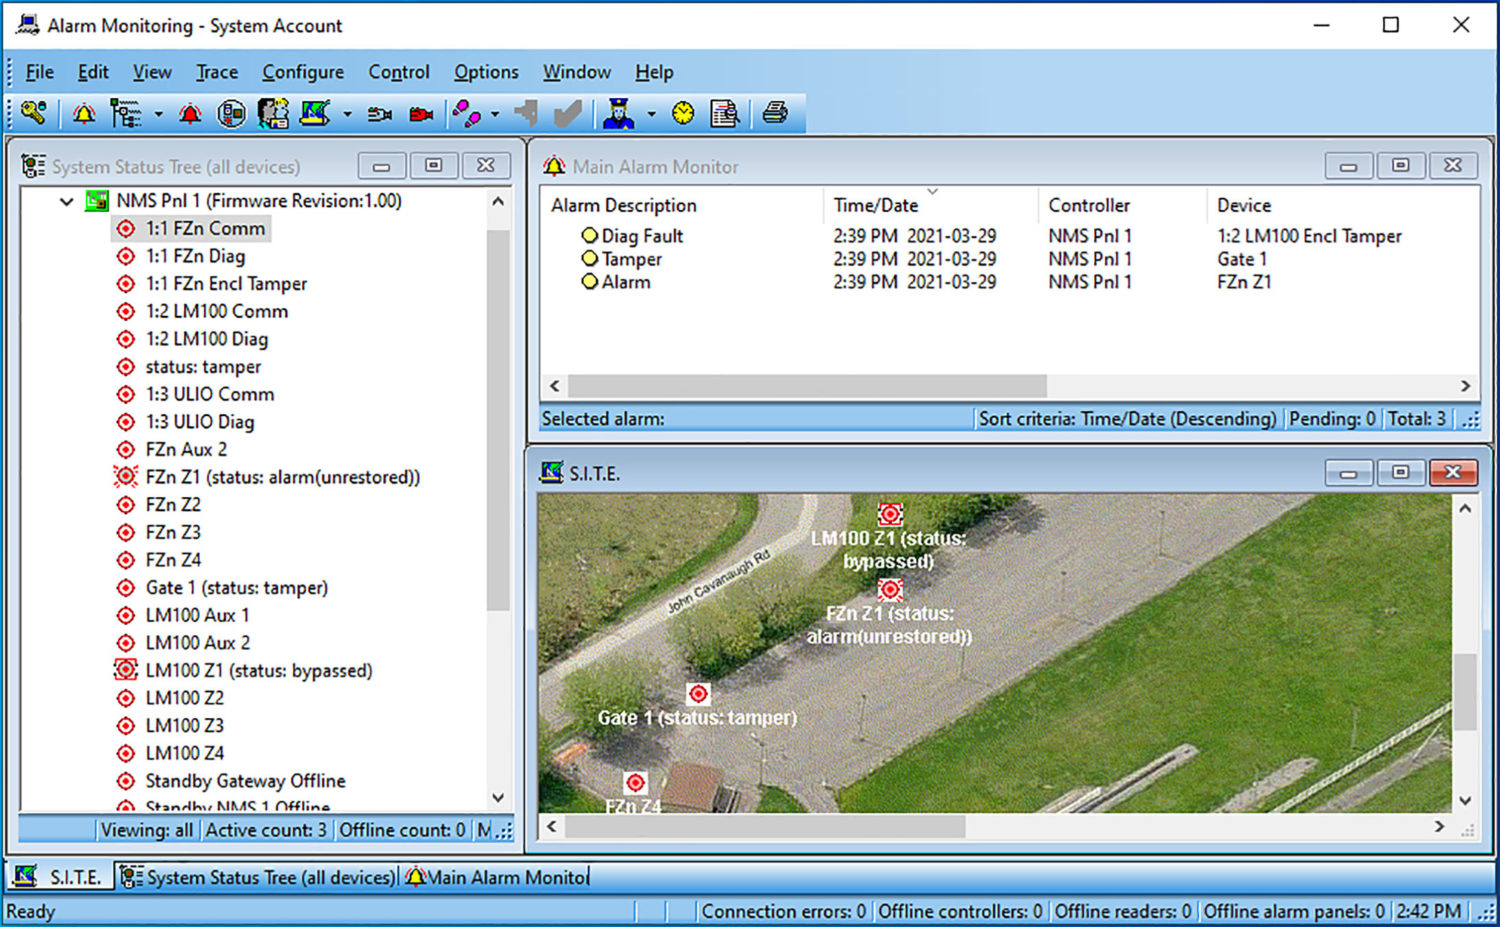Open badge information using the cardholder icon
Viewport: 1500px width, 927px height.
[x=272, y=113]
